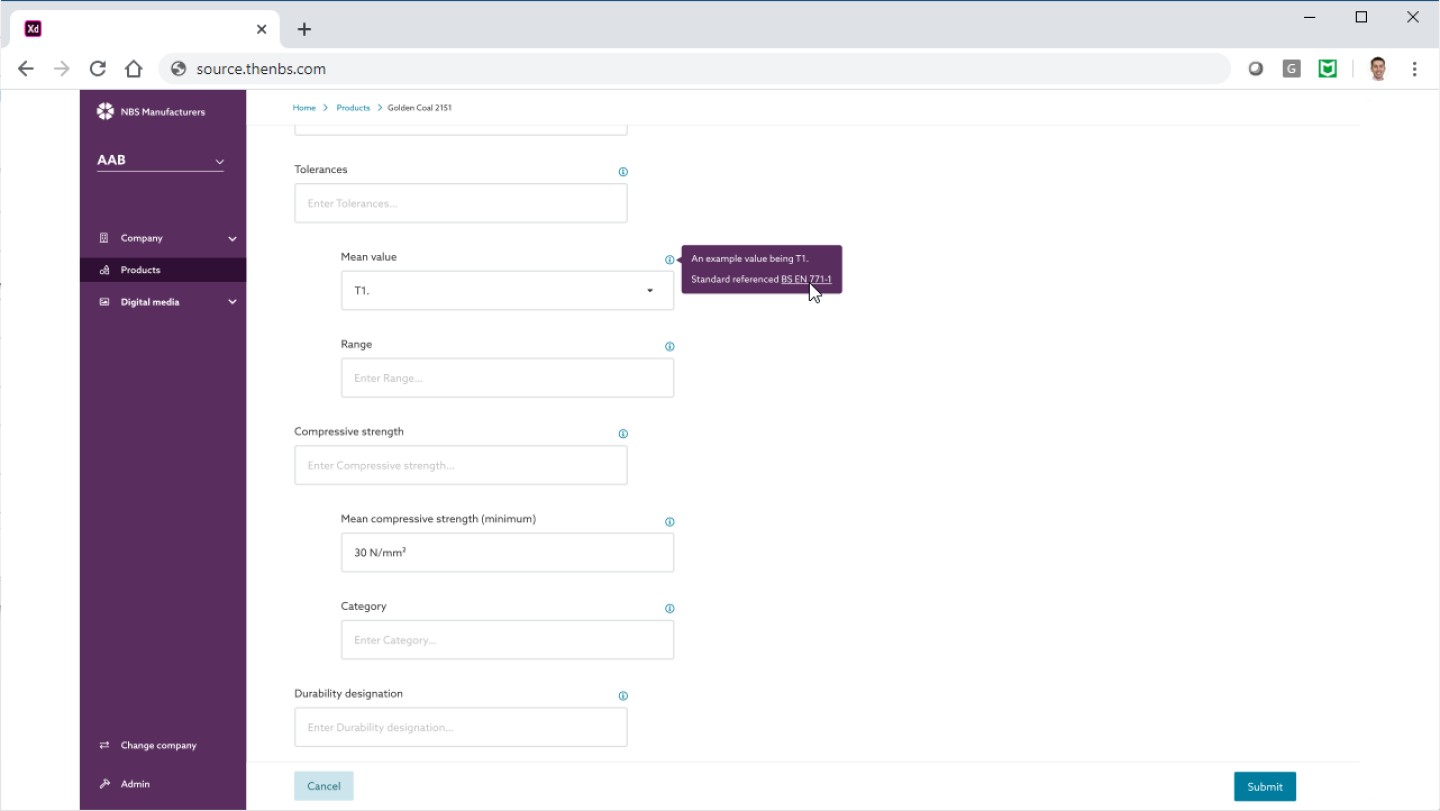This screenshot has height=811, width=1440.
Task: Click info icon for Mean compressive strength
Action: coord(669,522)
